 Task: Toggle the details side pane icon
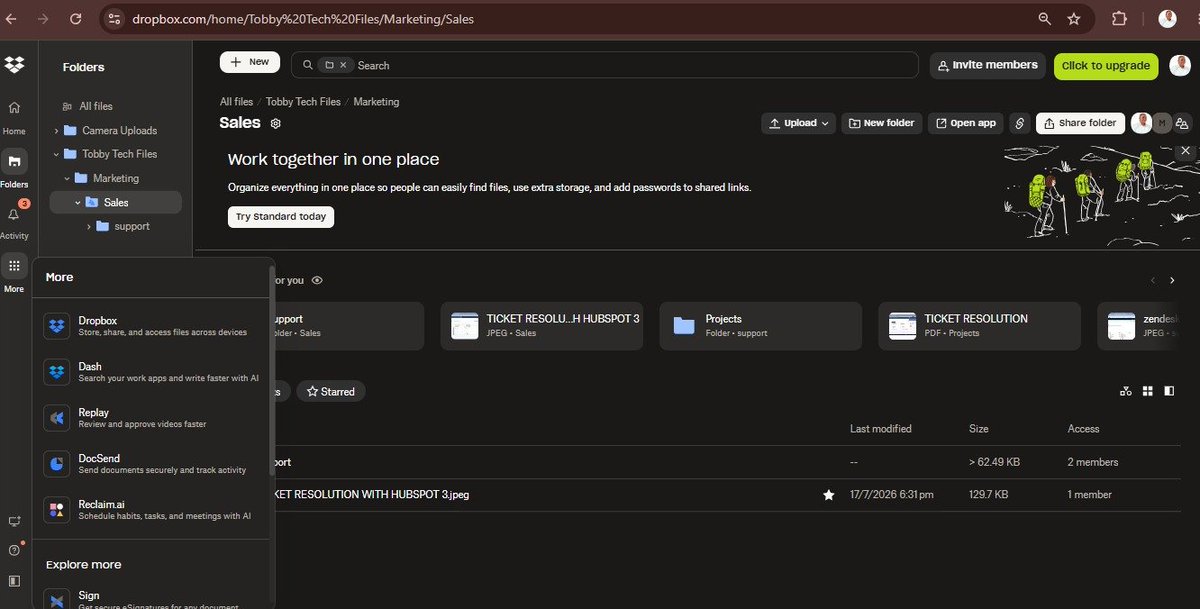[x=1169, y=391]
